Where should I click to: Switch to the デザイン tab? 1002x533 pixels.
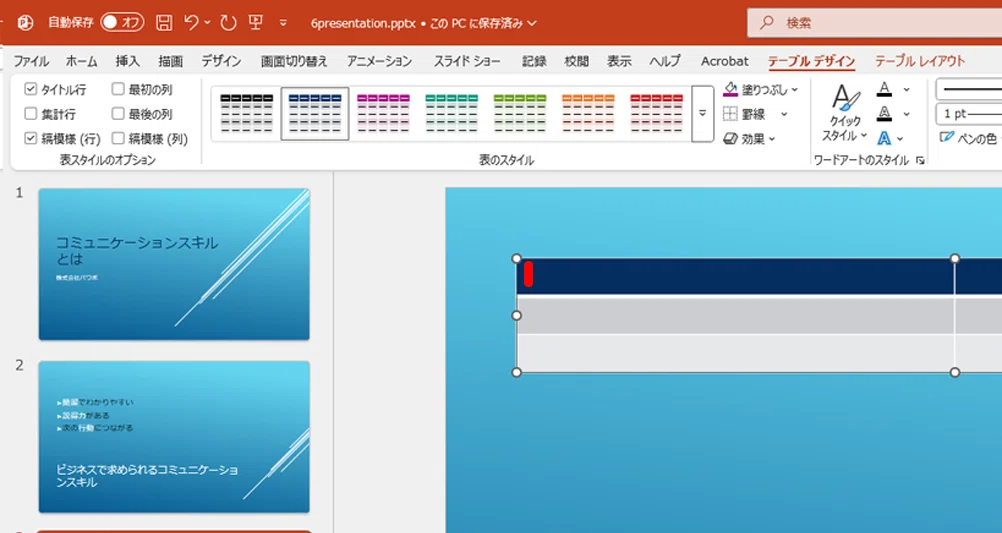[221, 61]
